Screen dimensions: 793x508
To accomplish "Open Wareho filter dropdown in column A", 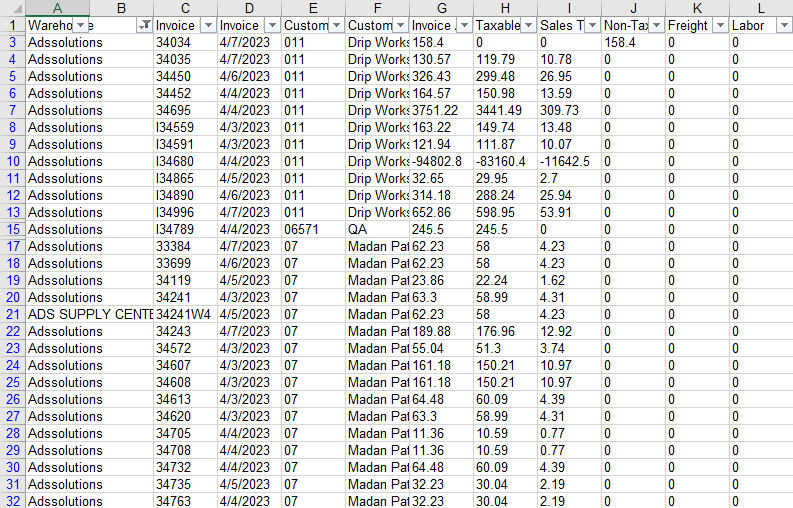I will (80, 25).
